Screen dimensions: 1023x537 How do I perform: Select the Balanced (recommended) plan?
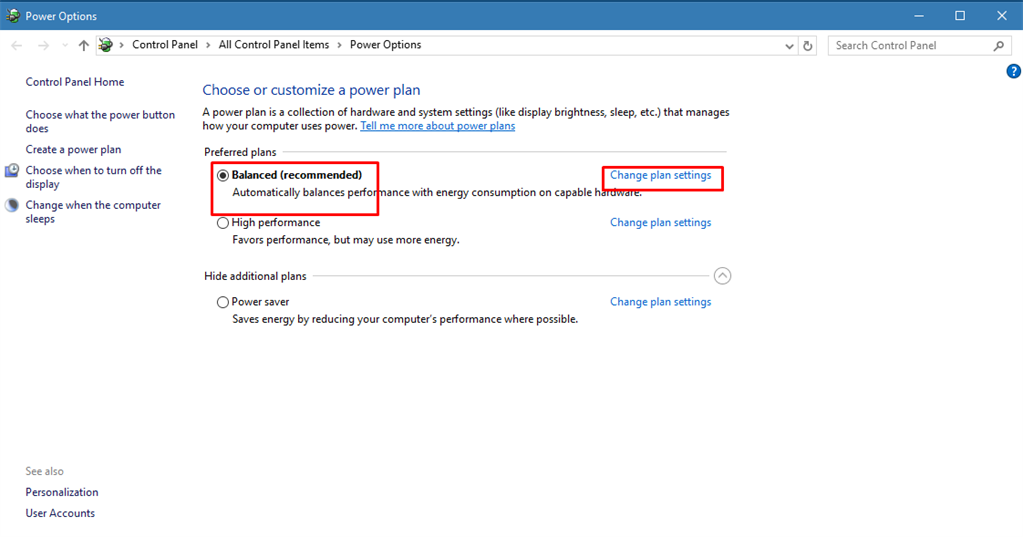tap(223, 176)
